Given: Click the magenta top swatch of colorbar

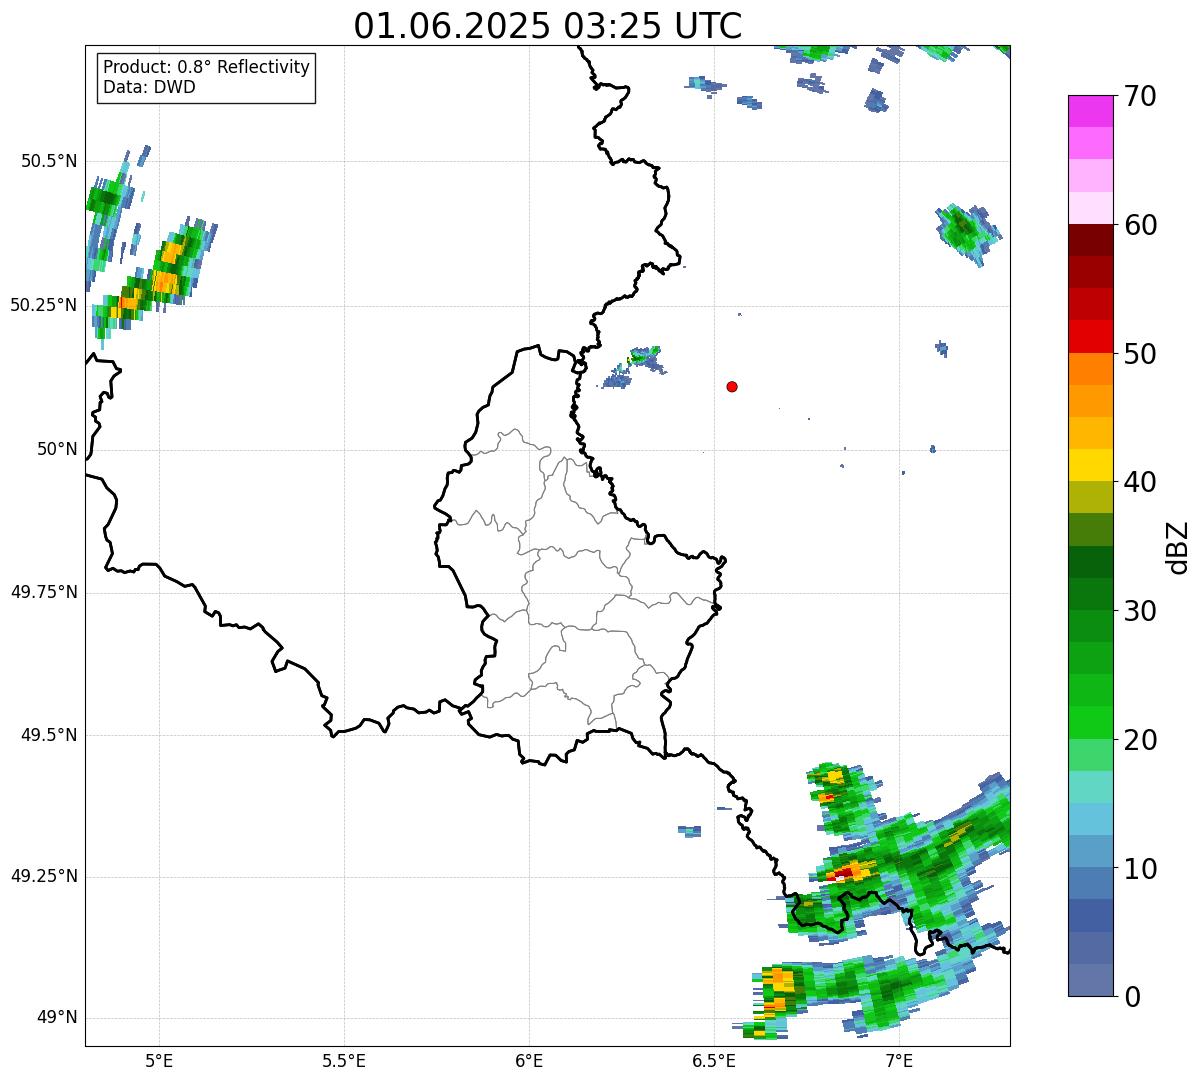Looking at the screenshot, I should click(x=1090, y=111).
